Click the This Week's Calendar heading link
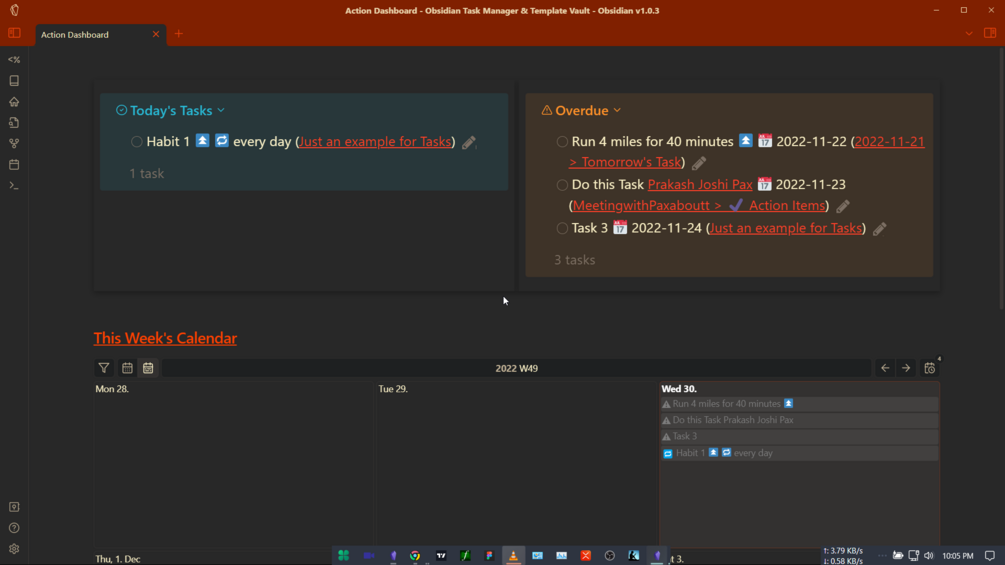 tap(165, 338)
